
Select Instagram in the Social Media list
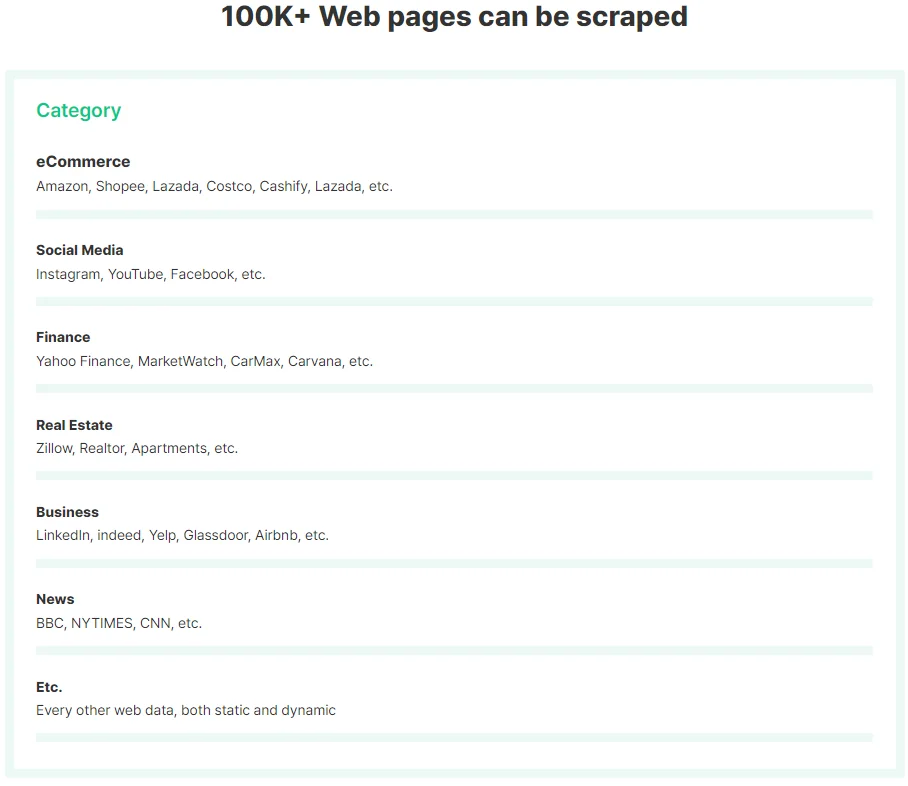(68, 274)
